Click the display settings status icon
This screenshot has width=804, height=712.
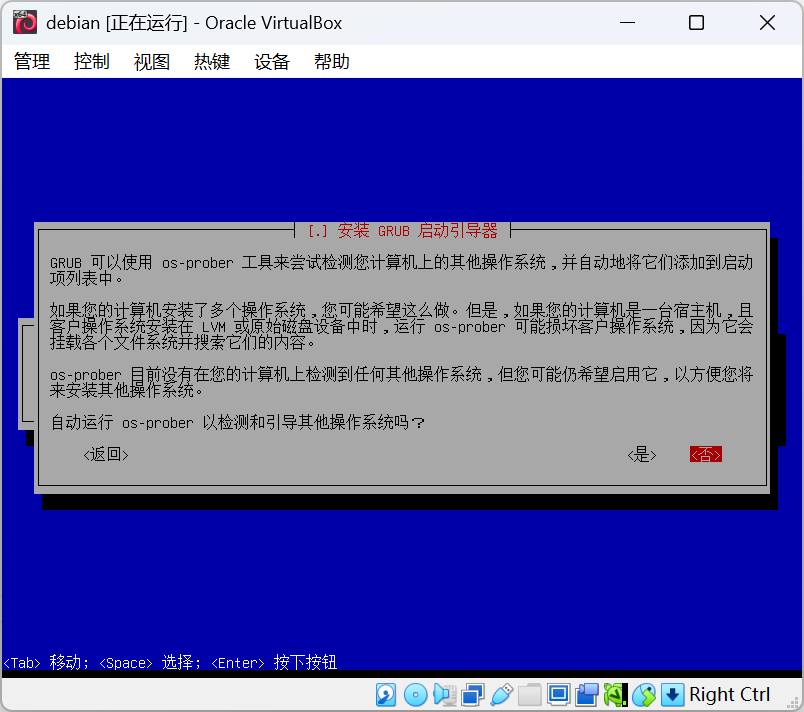click(x=558, y=695)
